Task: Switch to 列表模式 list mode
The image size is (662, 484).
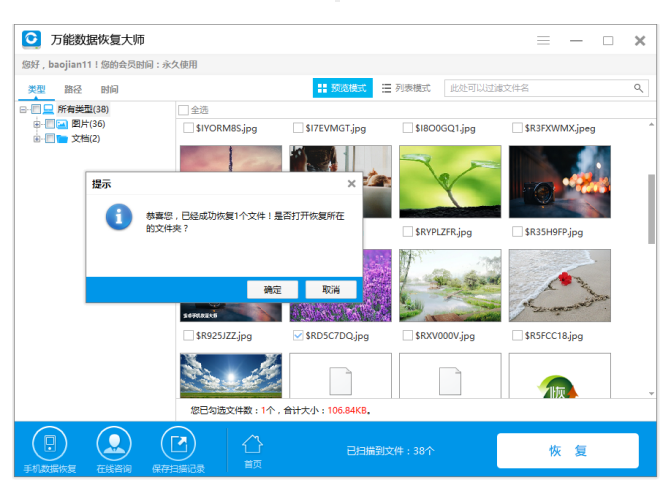Action: (405, 88)
